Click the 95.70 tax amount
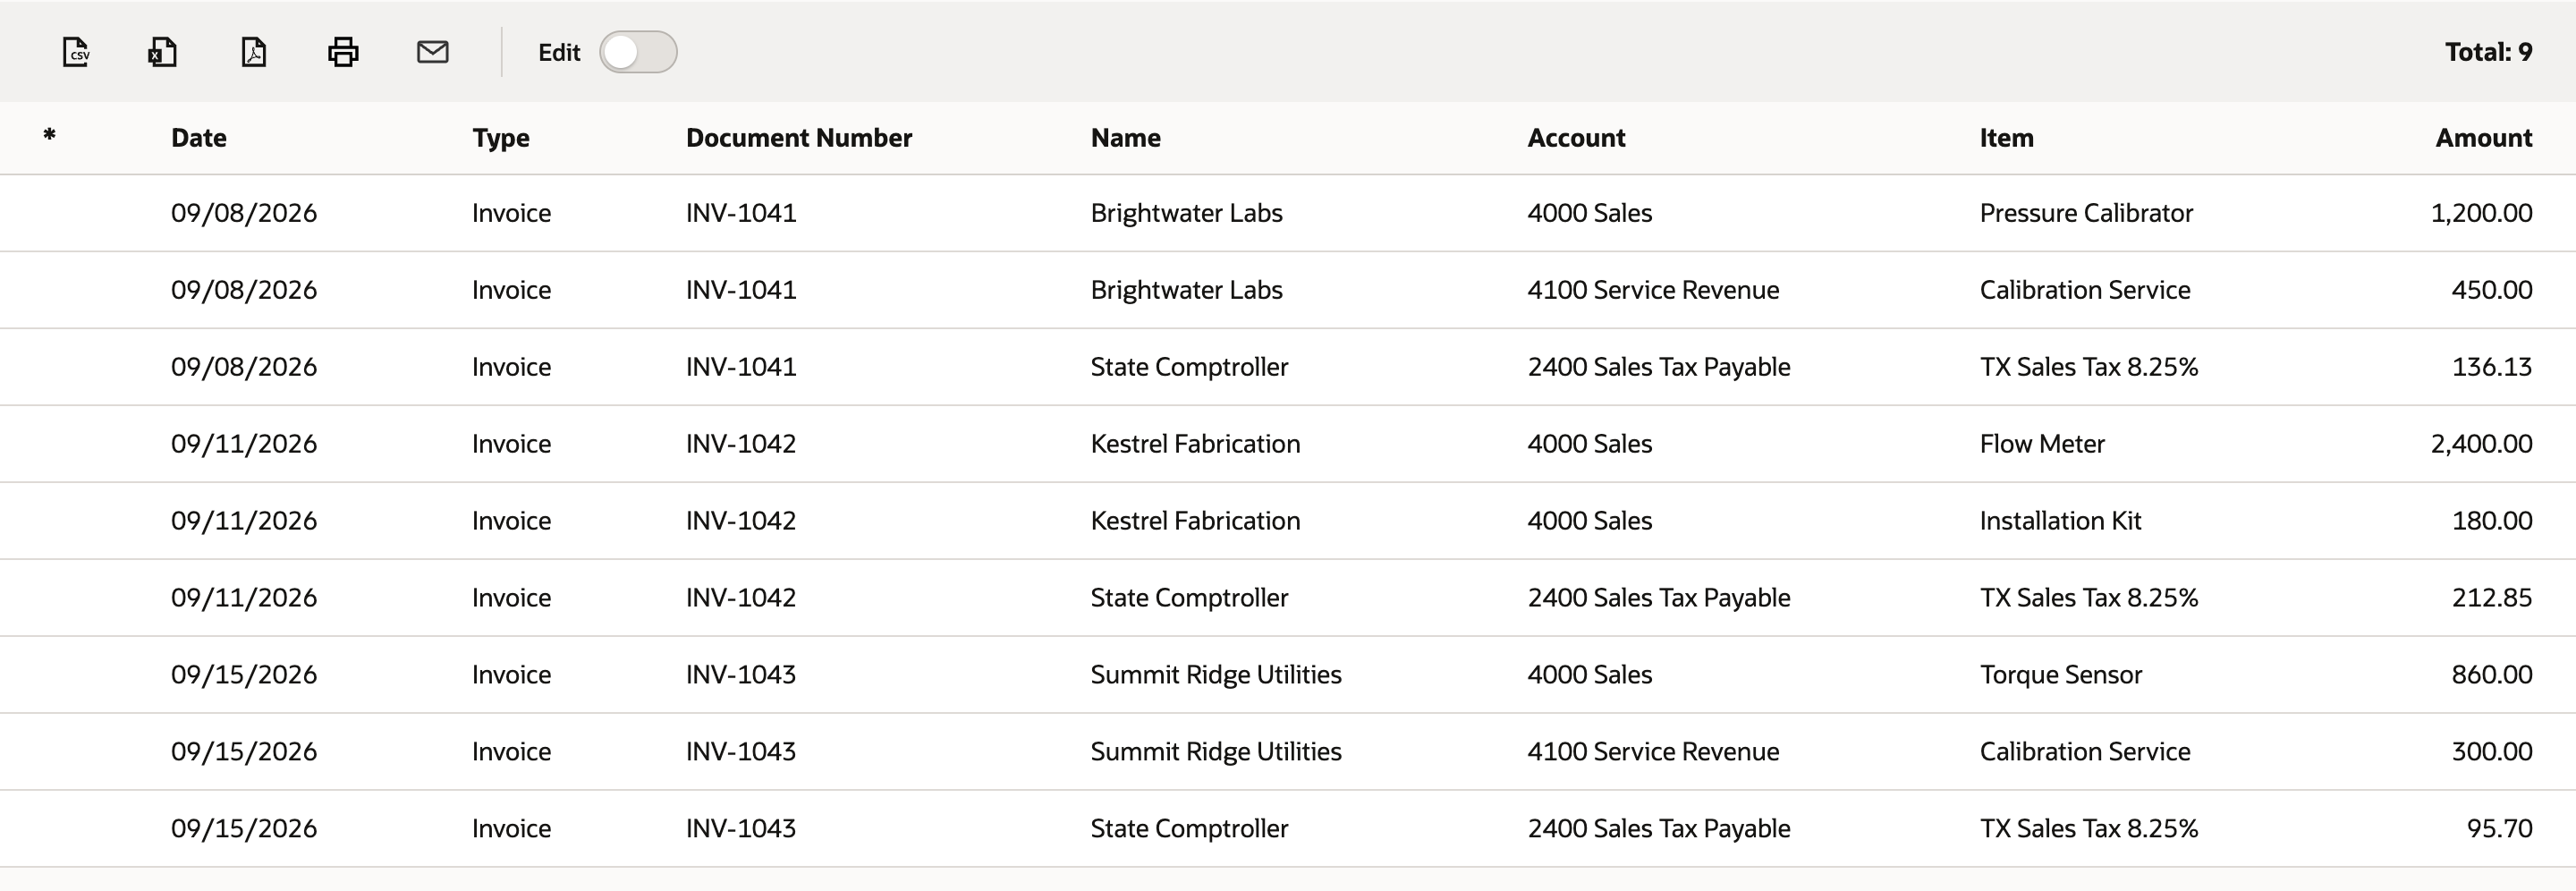 tap(2500, 829)
